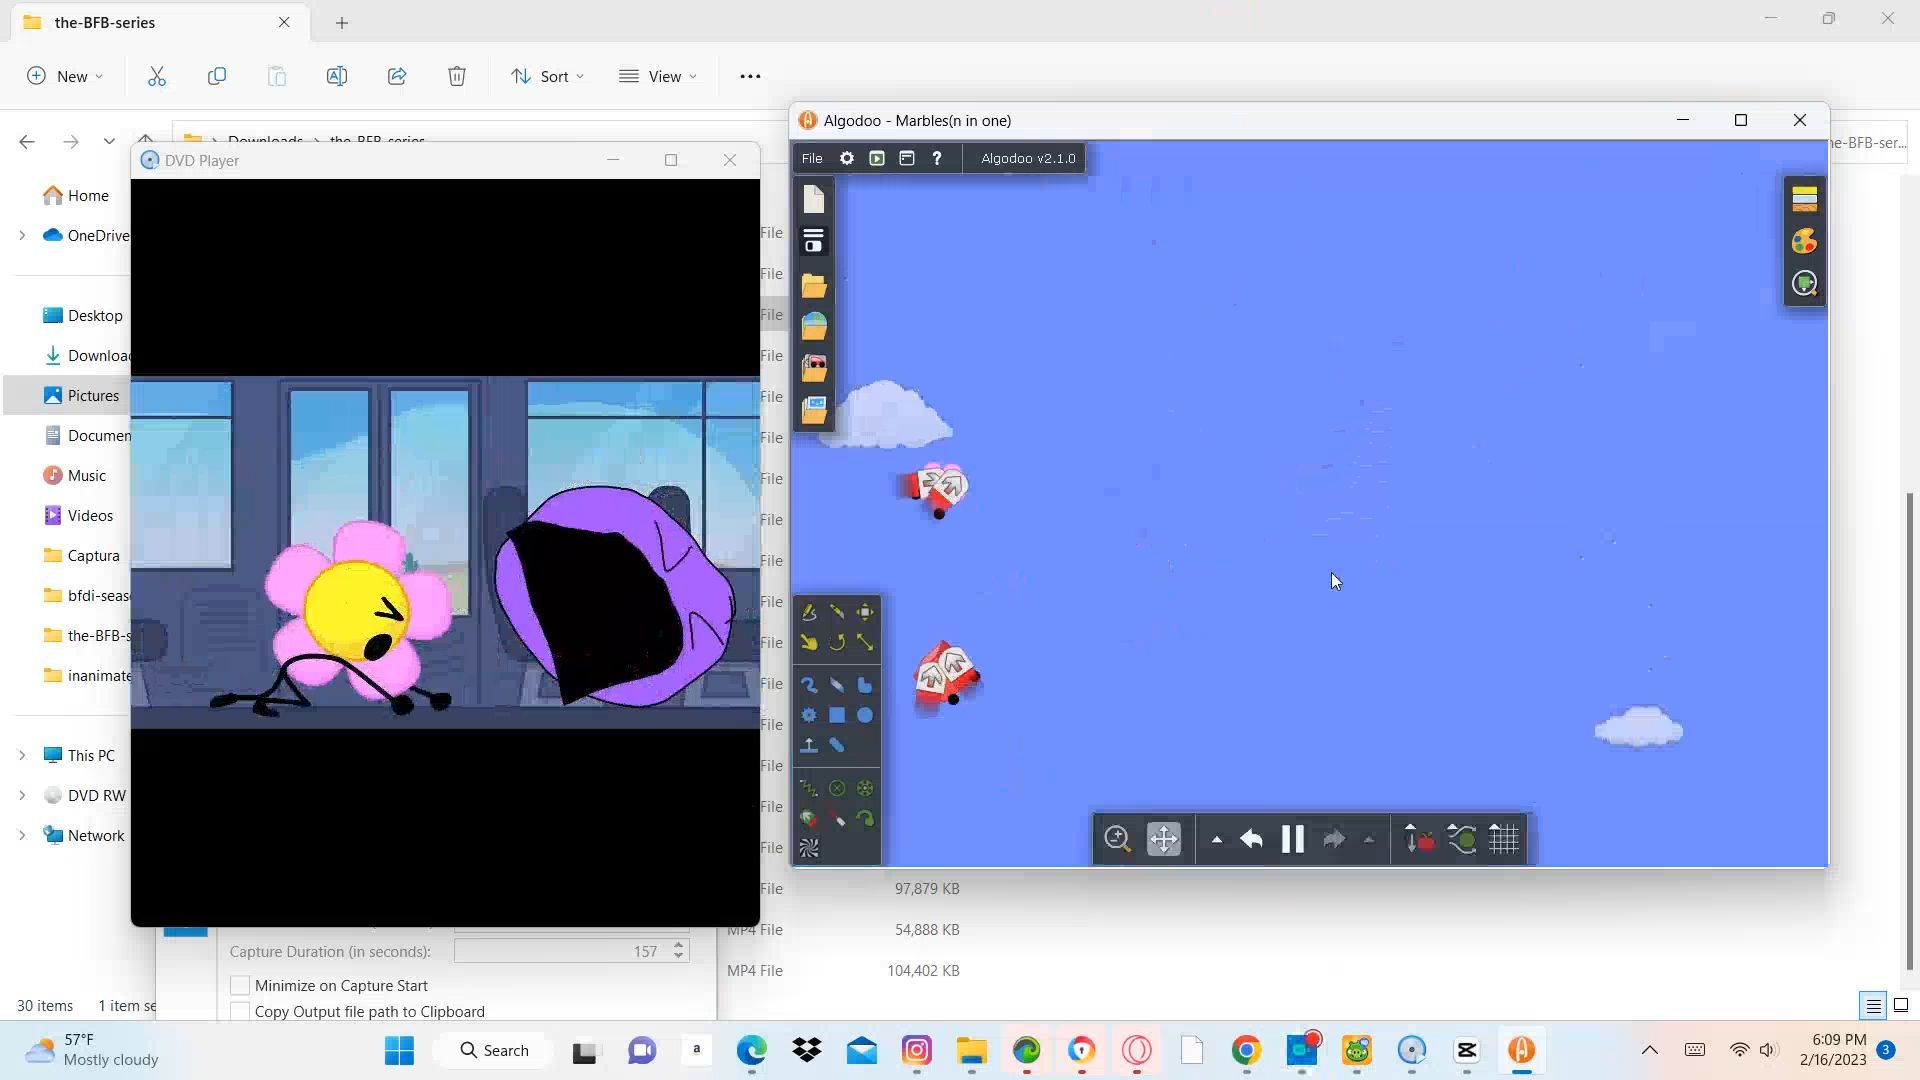Select the Axle tool in Algodoo
This screenshot has height=1080, width=1920.
coord(865,788)
